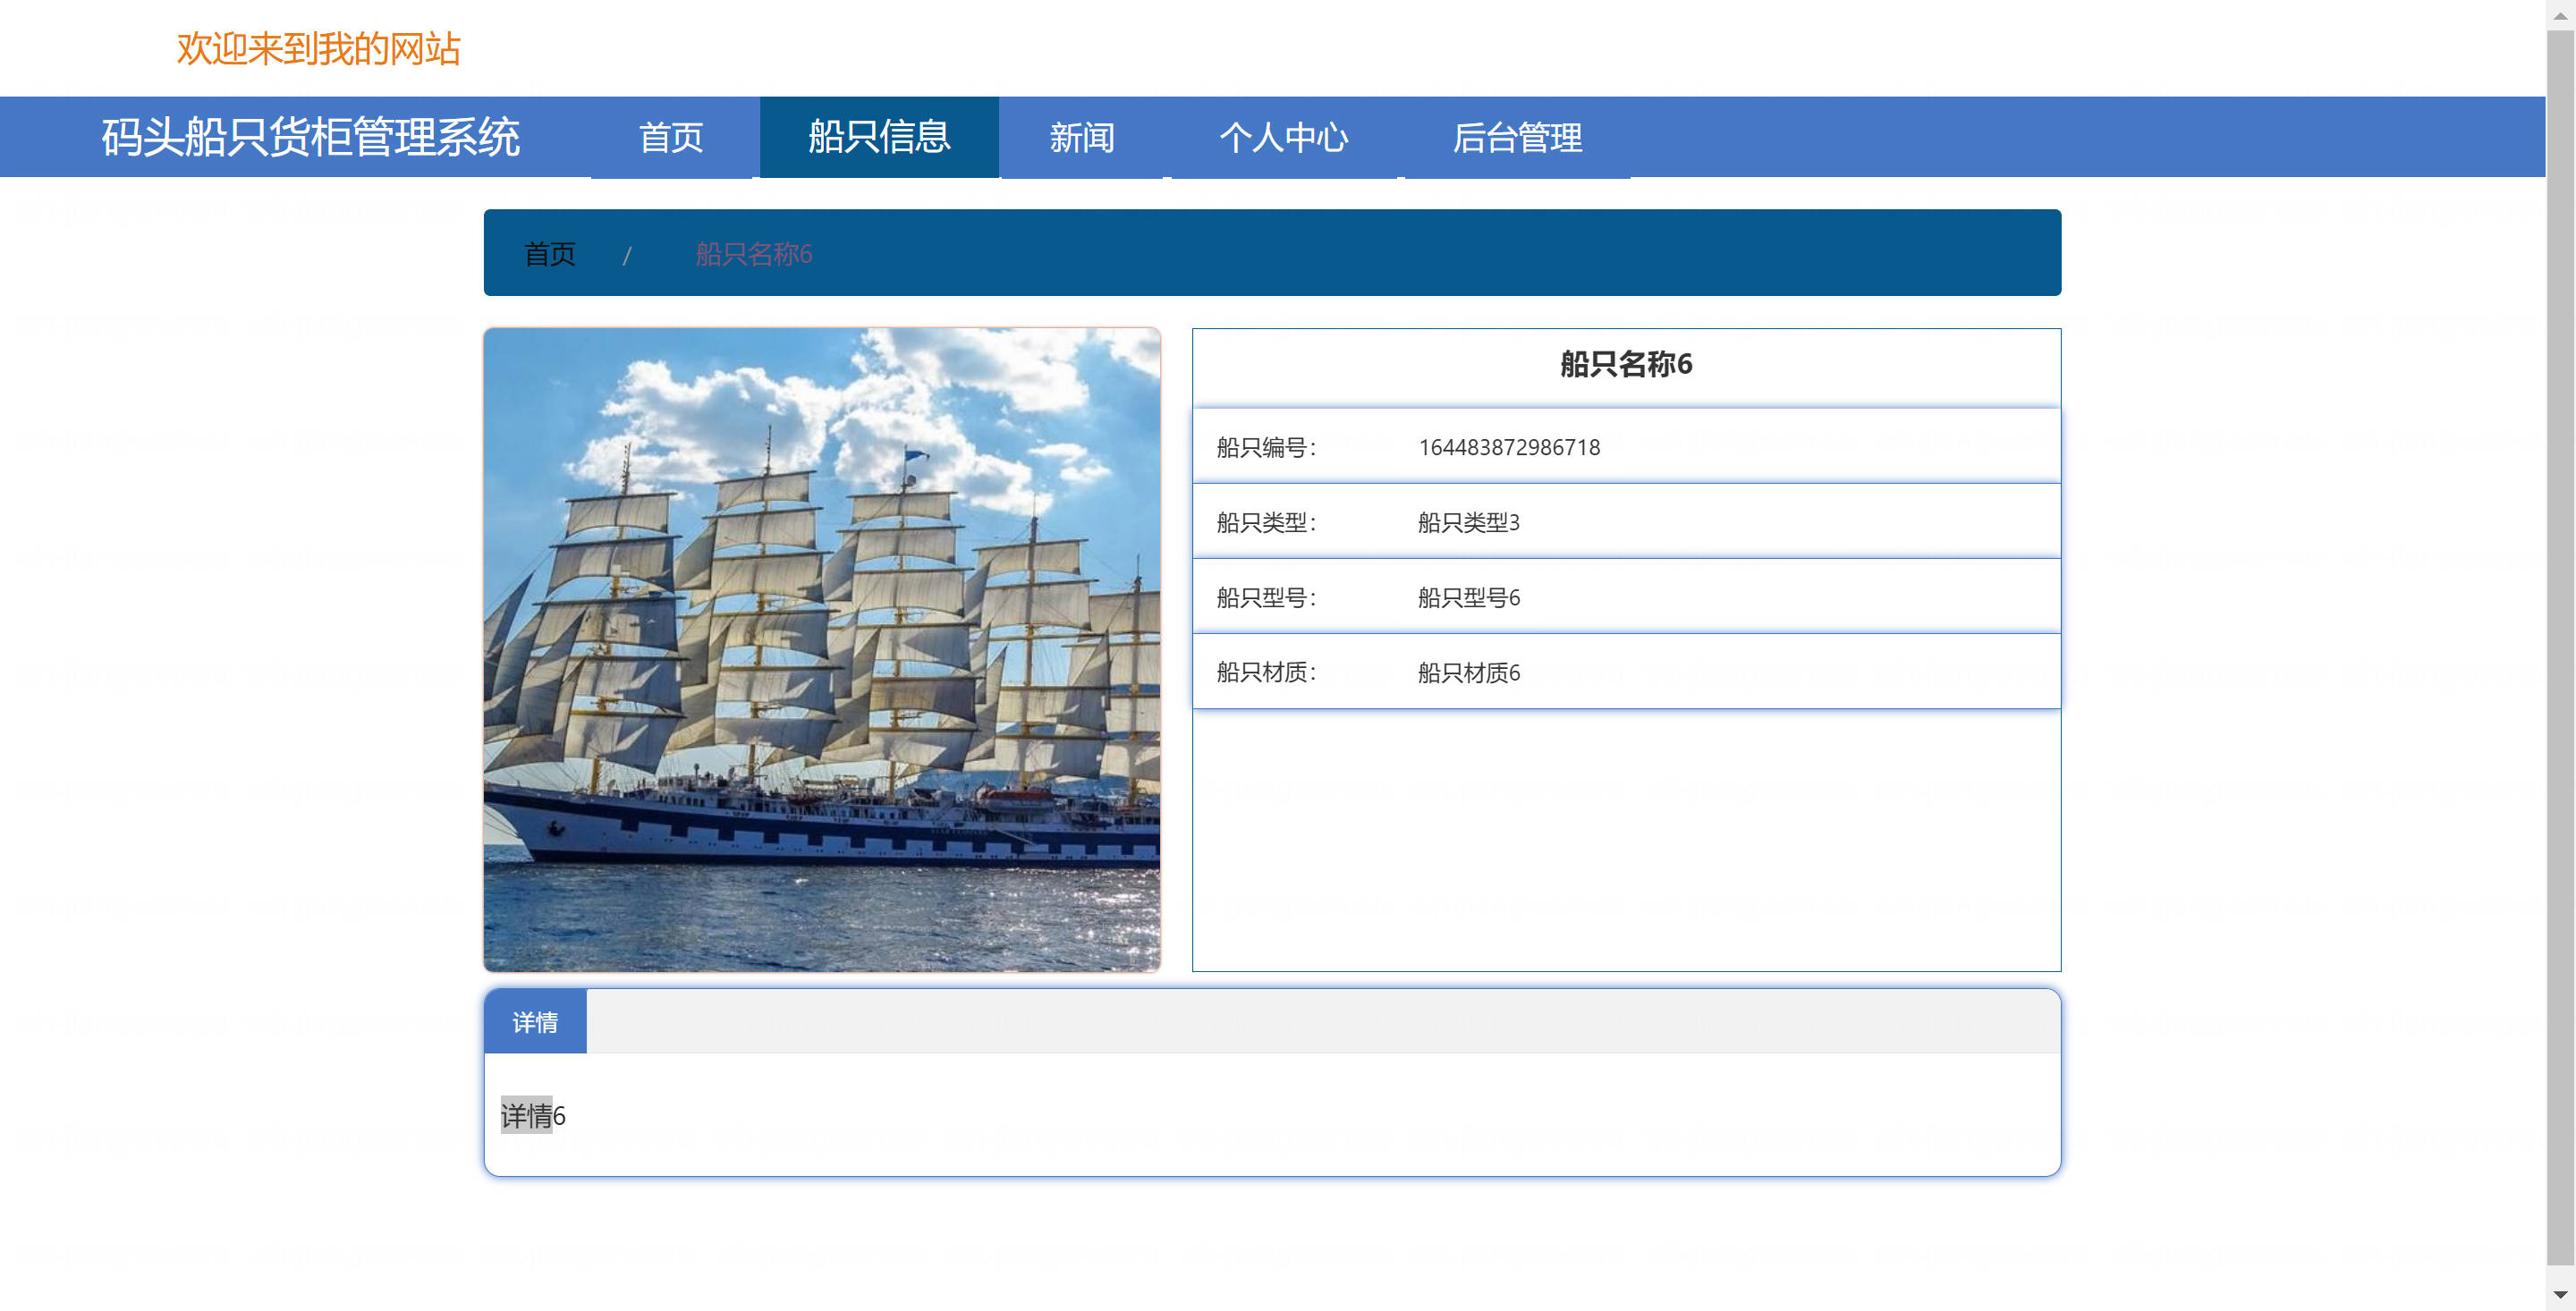Open 后台管理 from the navigation bar
The width and height of the screenshot is (2576, 1311).
[x=1517, y=137]
